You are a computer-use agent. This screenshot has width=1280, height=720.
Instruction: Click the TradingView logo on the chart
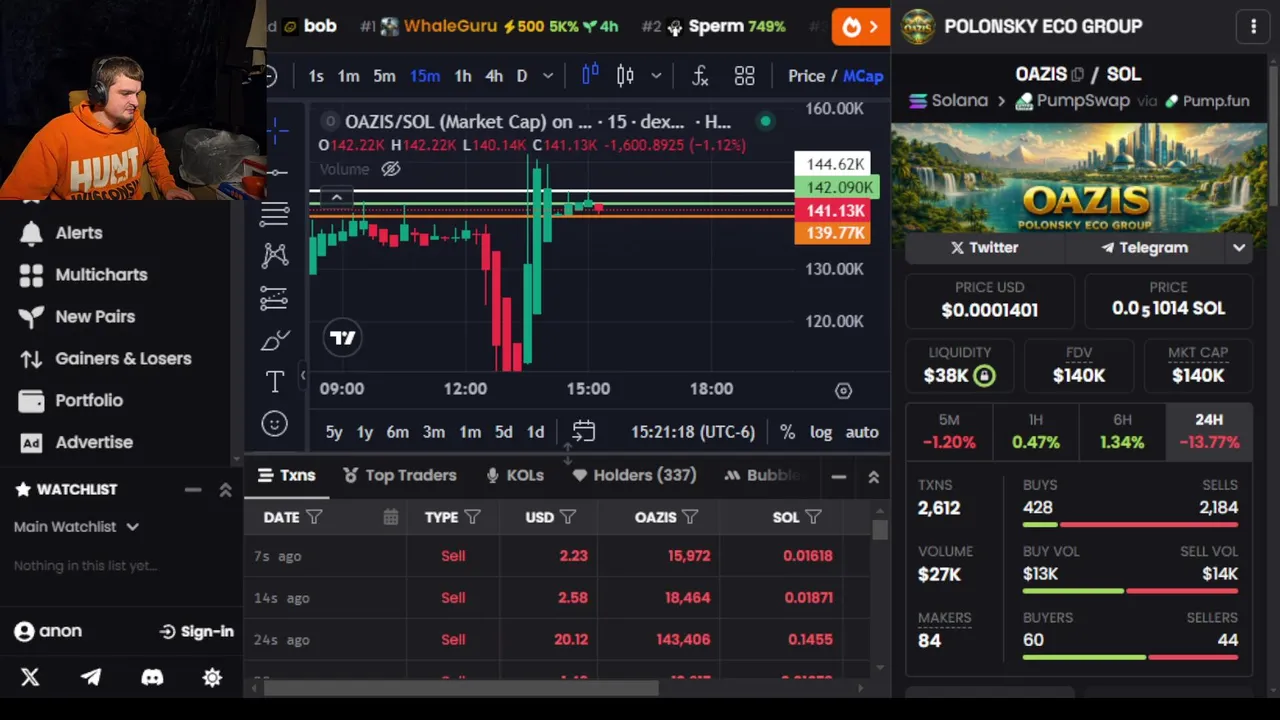pyautogui.click(x=342, y=338)
